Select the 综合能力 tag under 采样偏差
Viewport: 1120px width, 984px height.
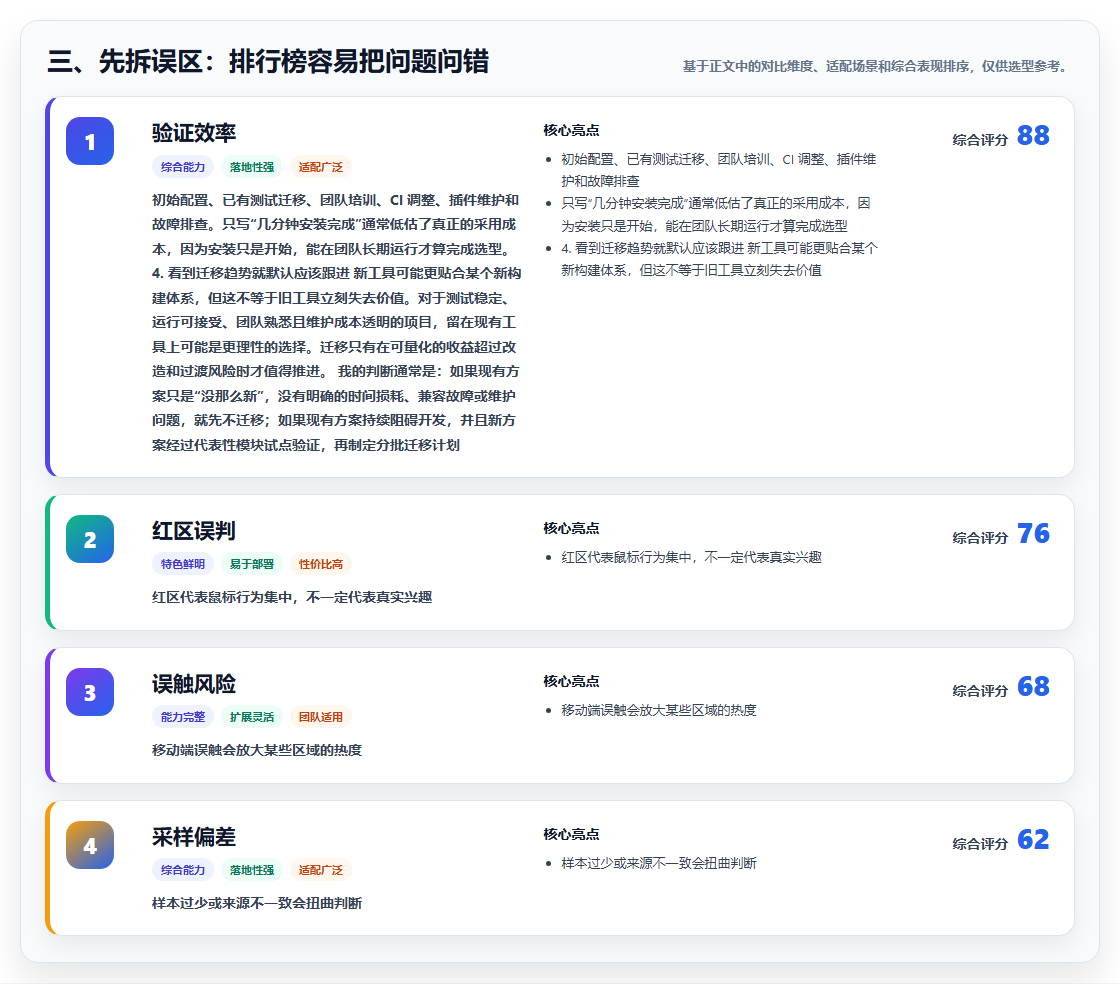click(x=183, y=870)
